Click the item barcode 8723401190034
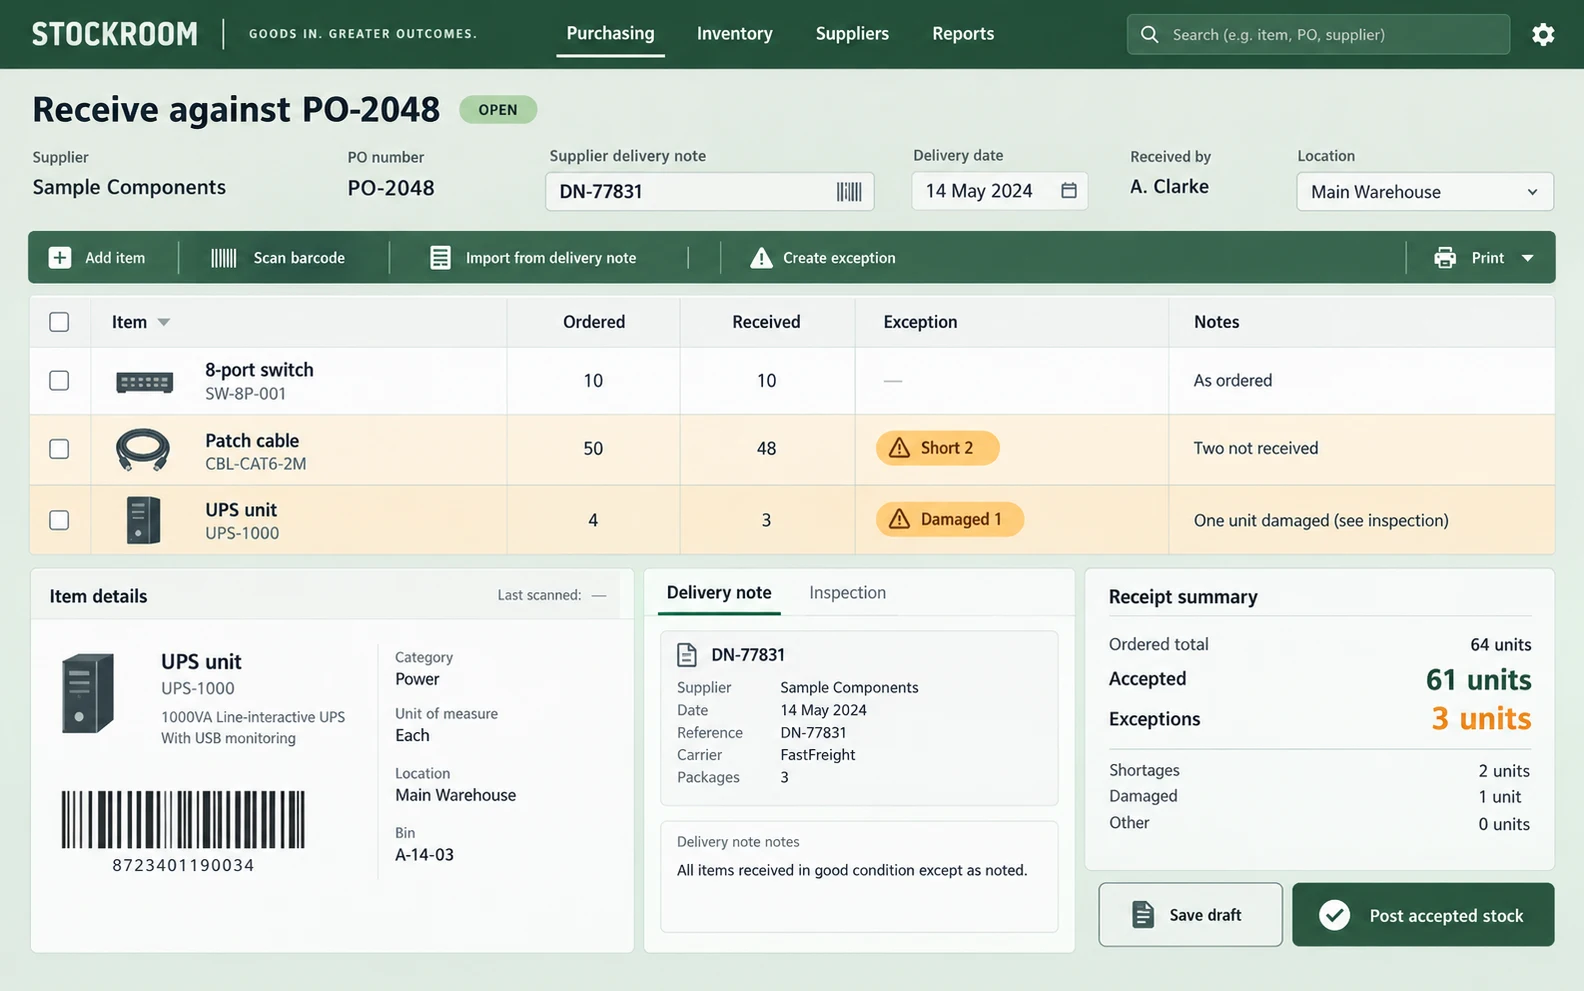Screen dimensions: 1584x991 (183, 831)
